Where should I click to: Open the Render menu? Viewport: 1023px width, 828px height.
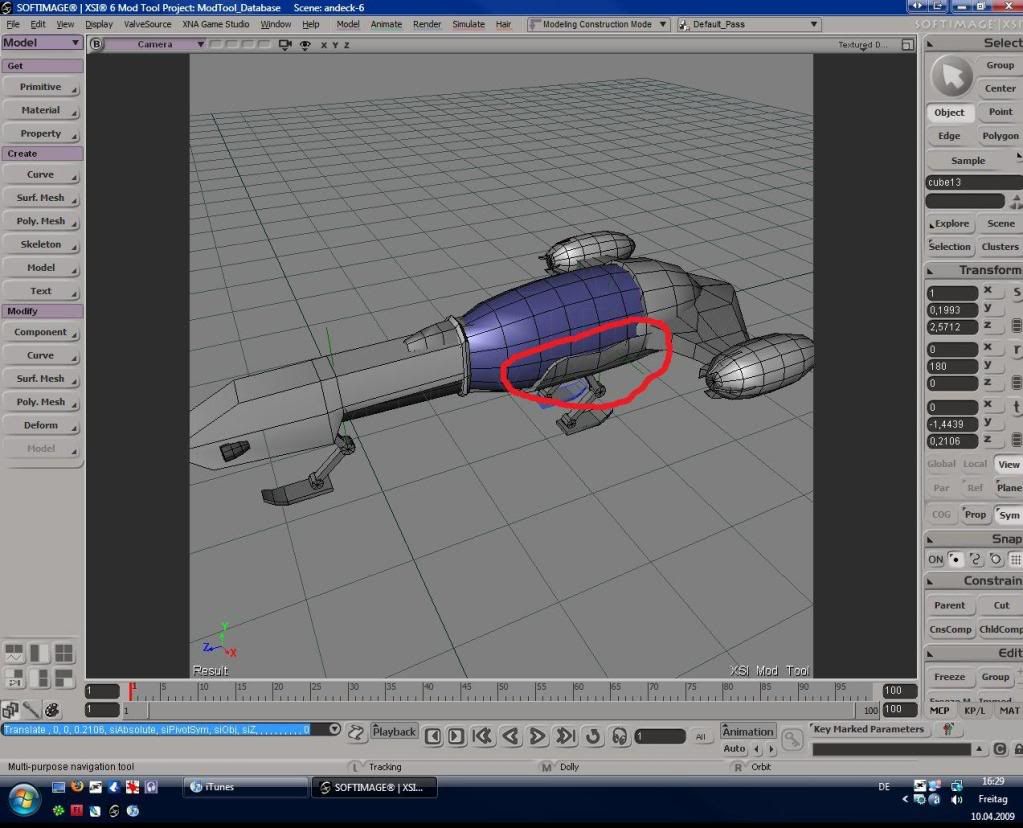pyautogui.click(x=427, y=24)
